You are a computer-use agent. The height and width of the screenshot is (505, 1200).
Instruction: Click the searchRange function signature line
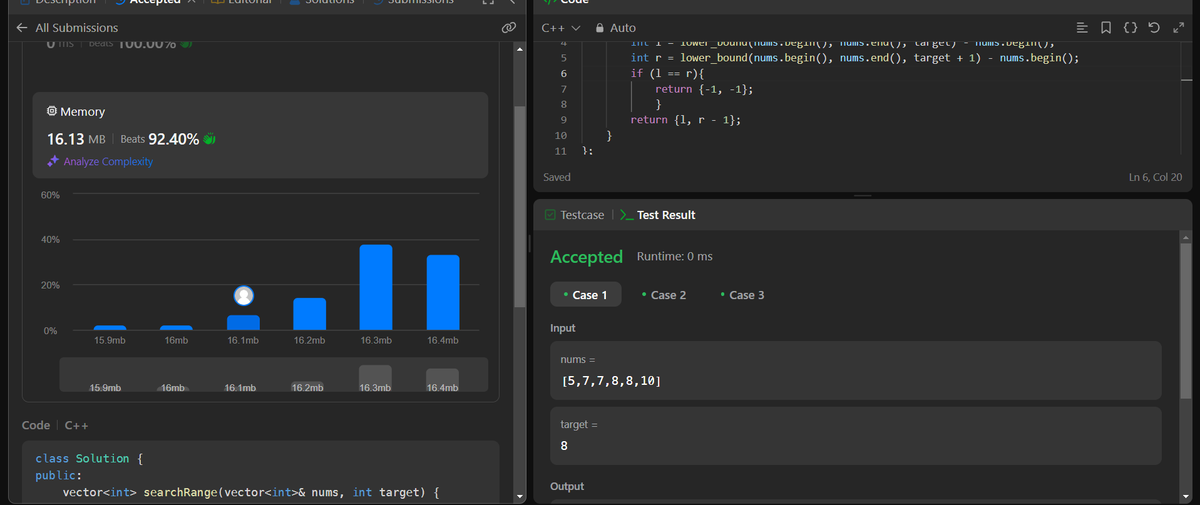coord(251,492)
